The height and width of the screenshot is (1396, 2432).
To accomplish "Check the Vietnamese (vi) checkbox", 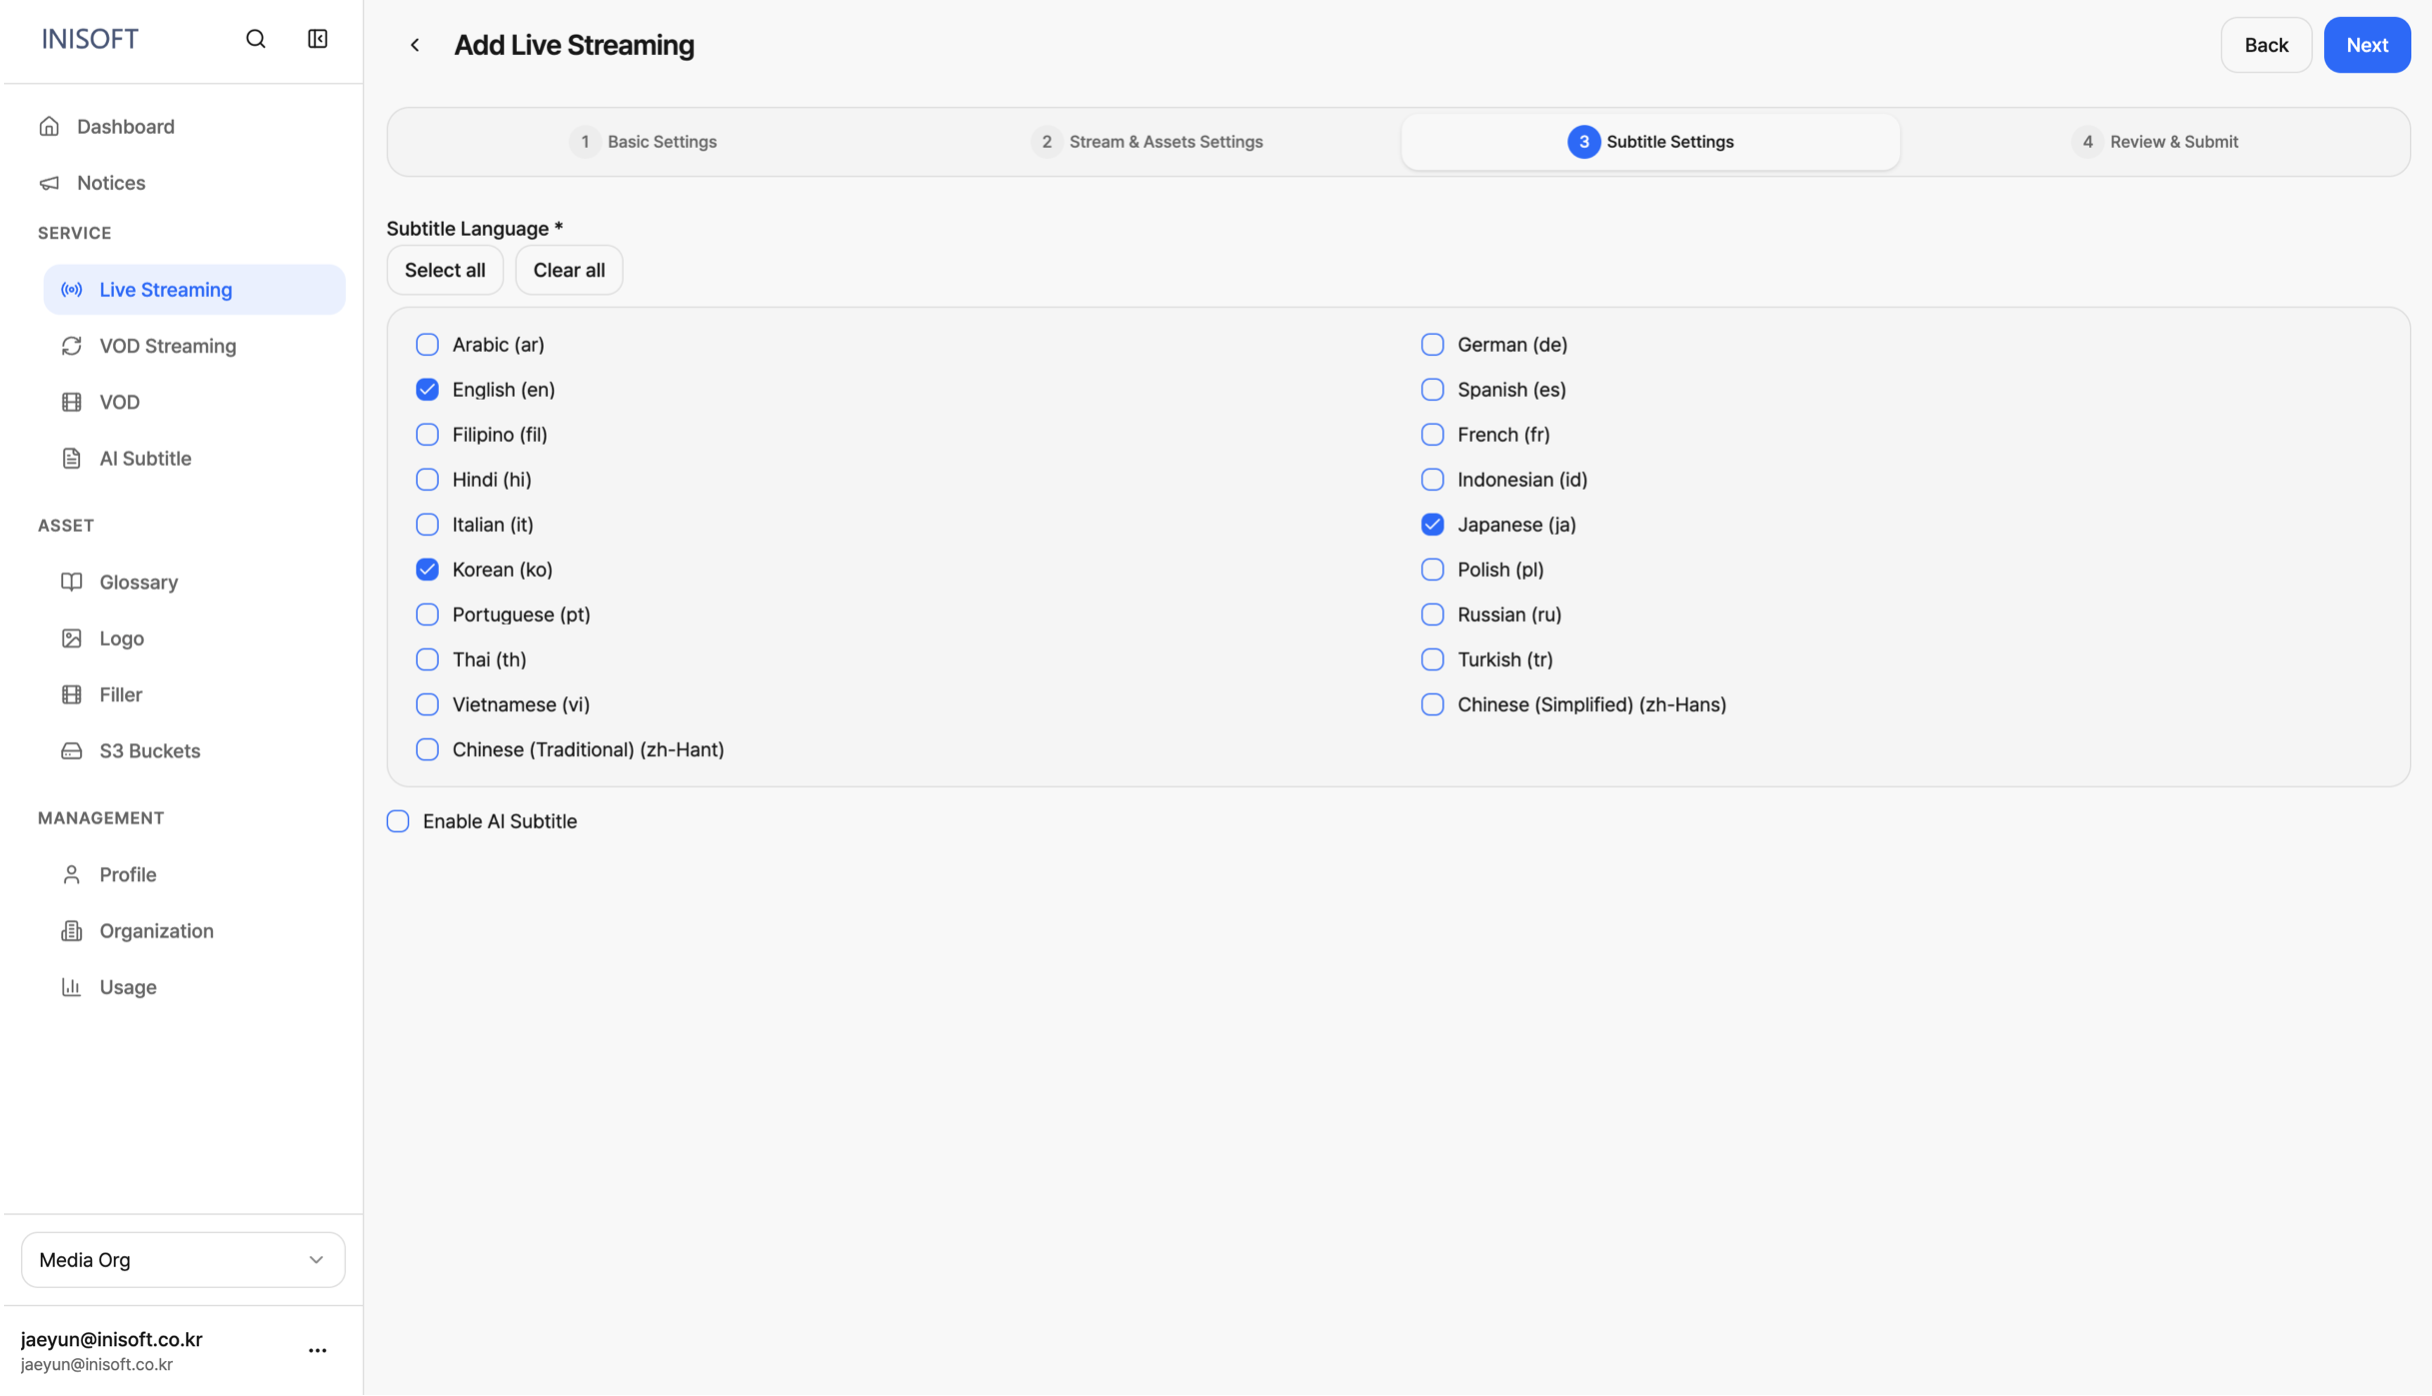I will coord(427,704).
